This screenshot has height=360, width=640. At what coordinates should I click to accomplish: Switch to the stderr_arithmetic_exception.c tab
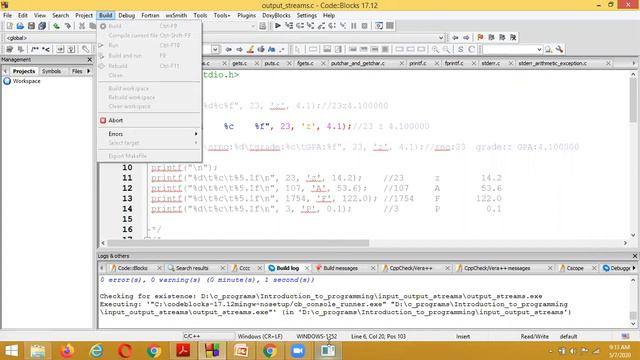553,63
